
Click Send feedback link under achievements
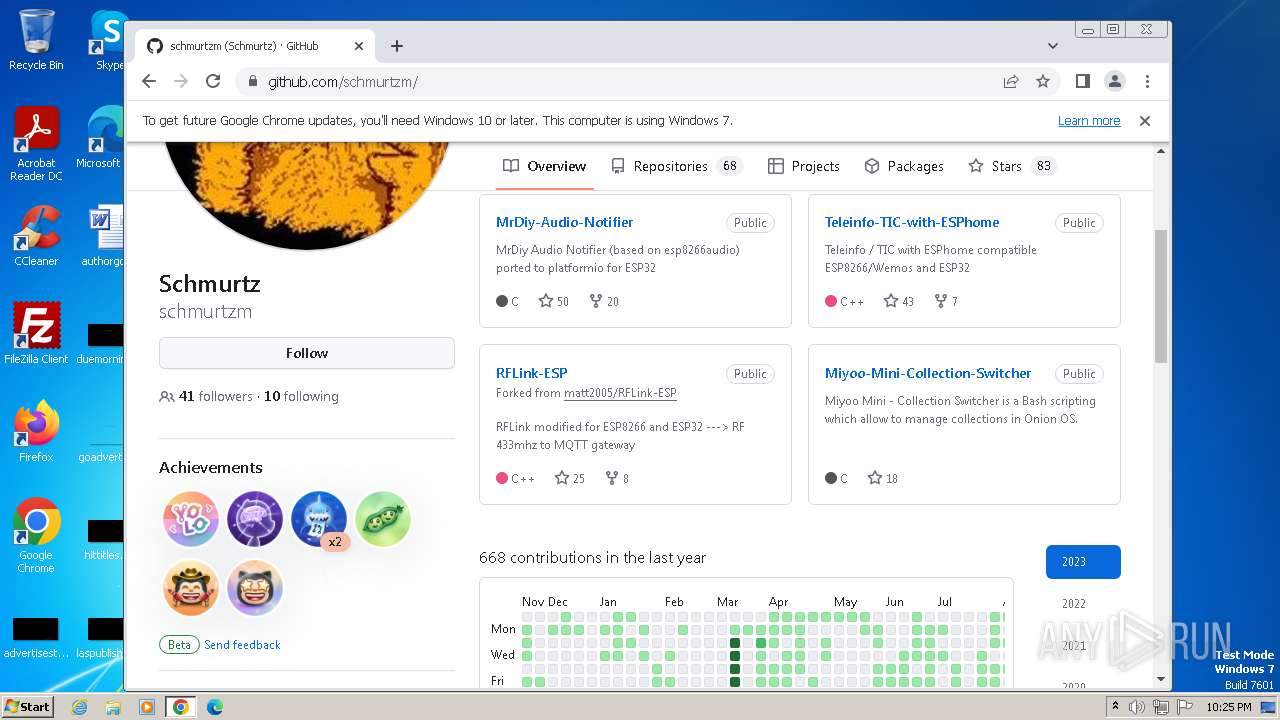242,645
